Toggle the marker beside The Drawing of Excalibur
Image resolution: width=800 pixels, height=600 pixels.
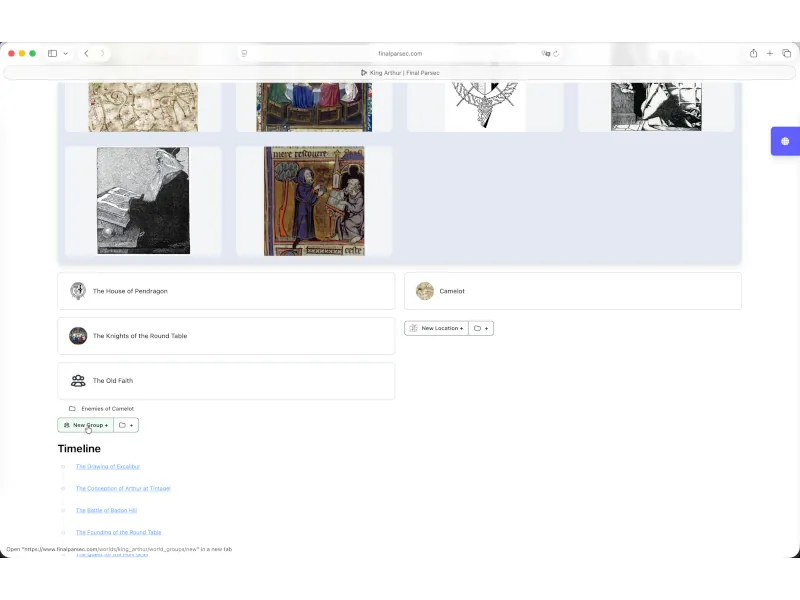63,466
